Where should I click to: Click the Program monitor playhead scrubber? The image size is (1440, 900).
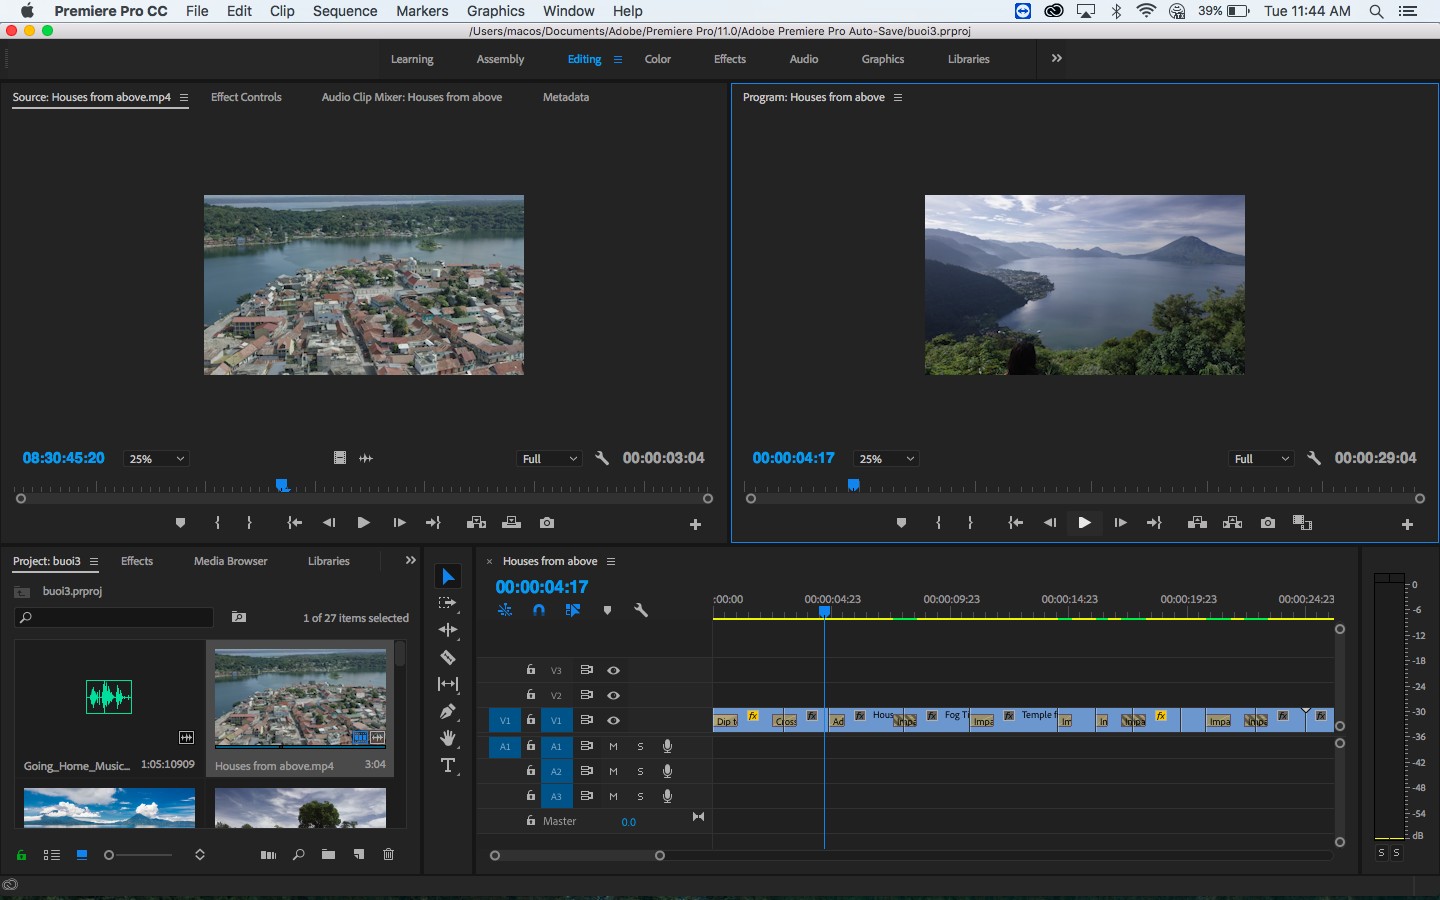(x=854, y=485)
